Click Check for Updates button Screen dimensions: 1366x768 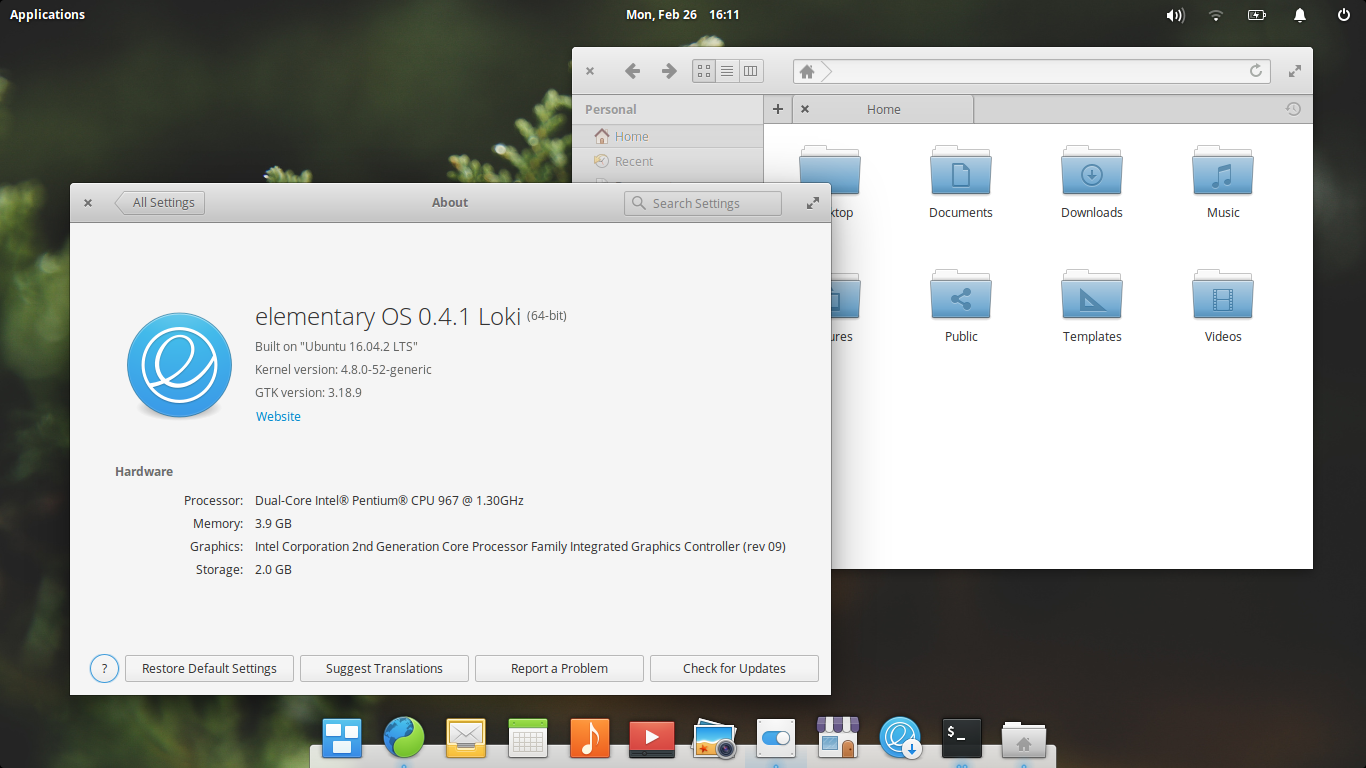click(x=734, y=668)
